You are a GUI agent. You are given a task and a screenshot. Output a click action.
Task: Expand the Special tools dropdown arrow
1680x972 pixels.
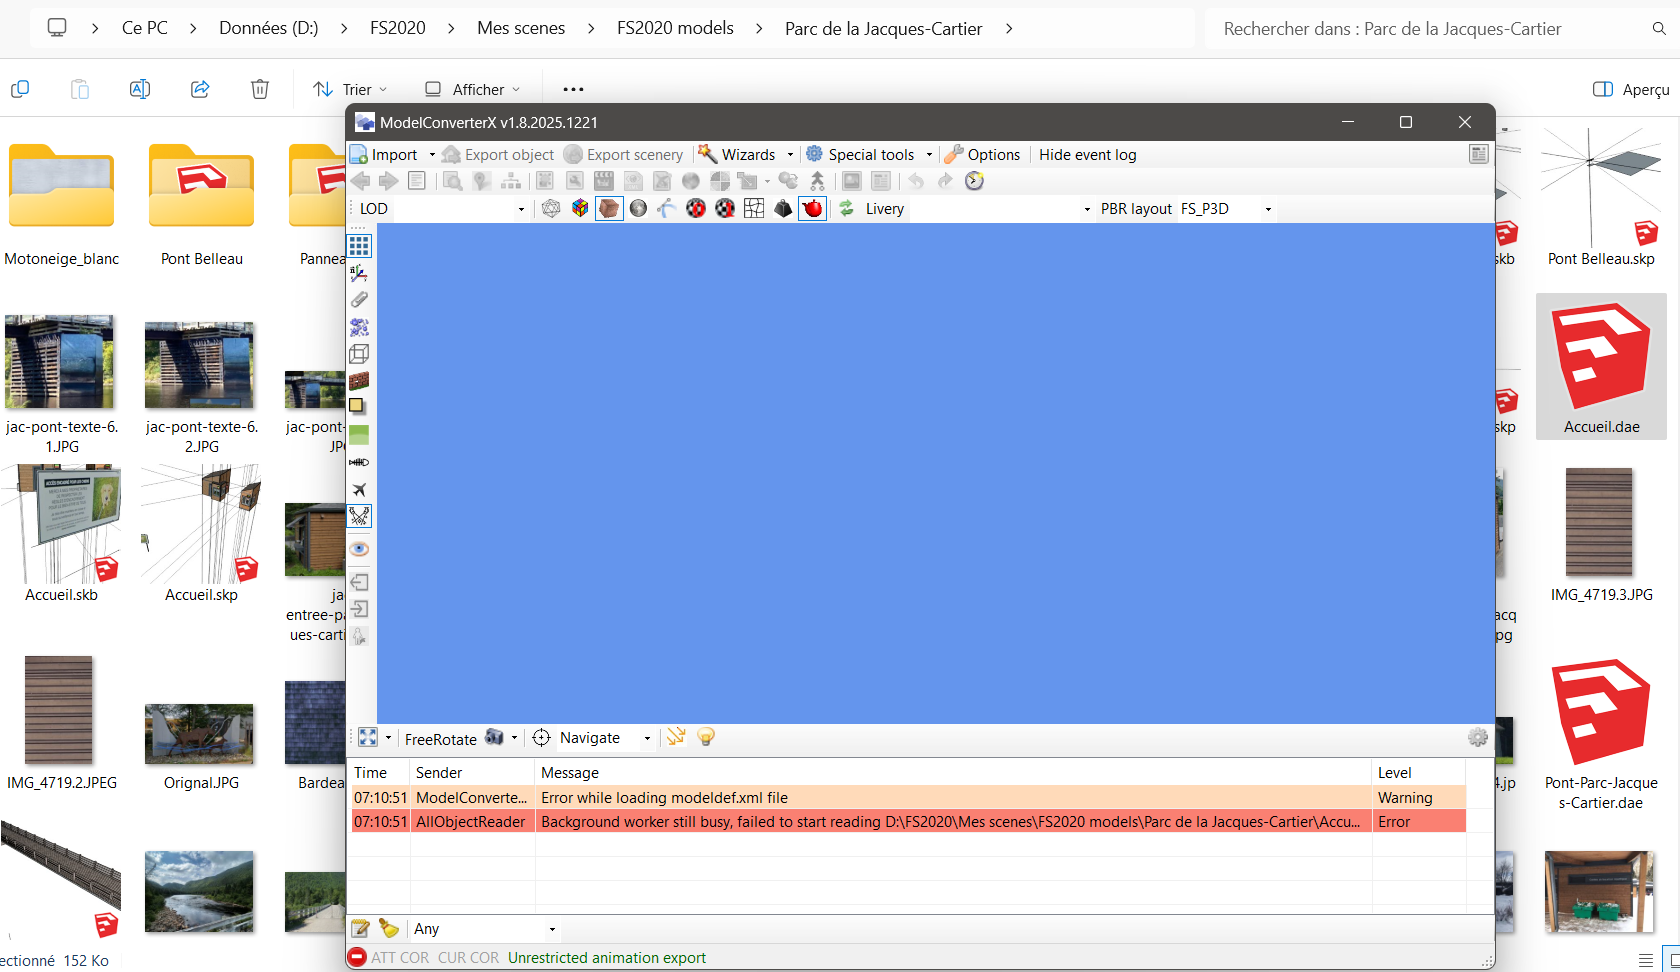point(929,155)
